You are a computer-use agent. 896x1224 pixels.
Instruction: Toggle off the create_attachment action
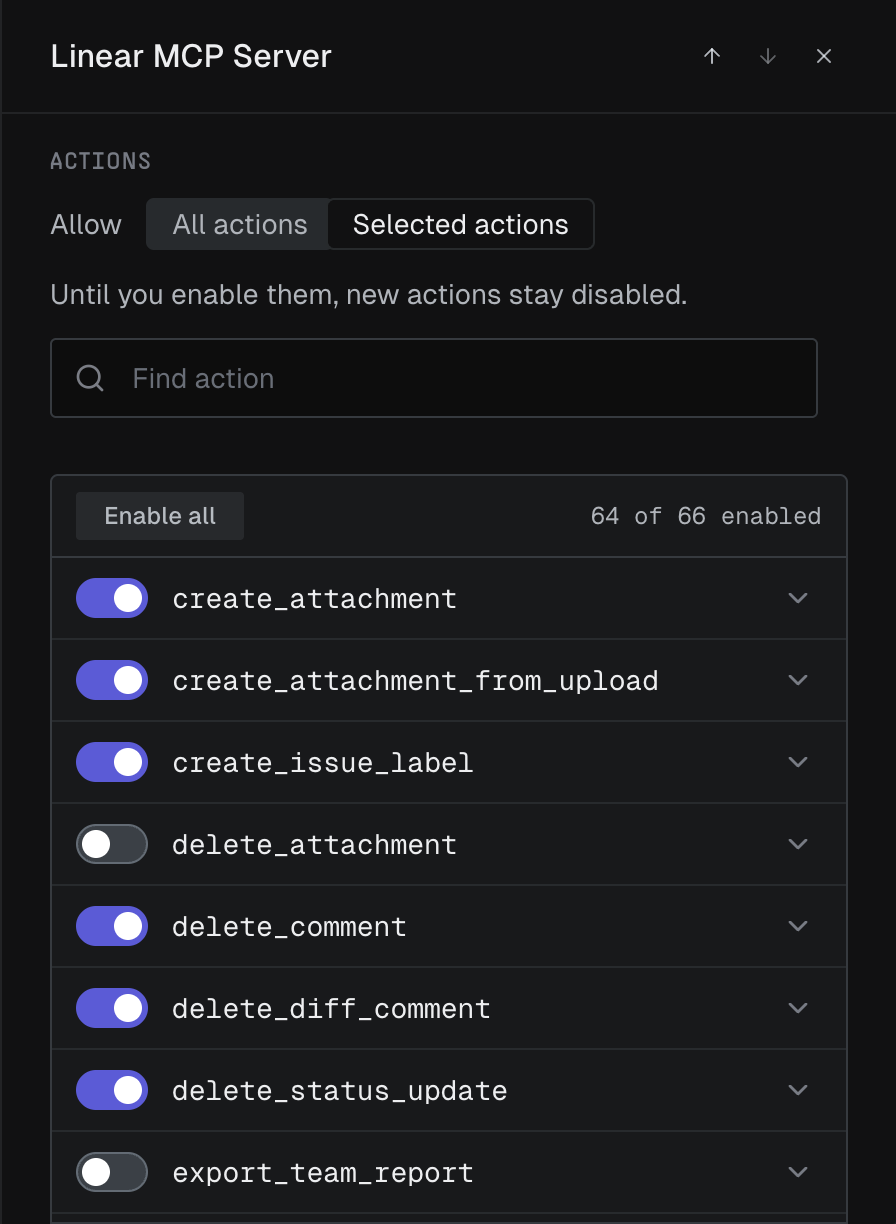112,598
